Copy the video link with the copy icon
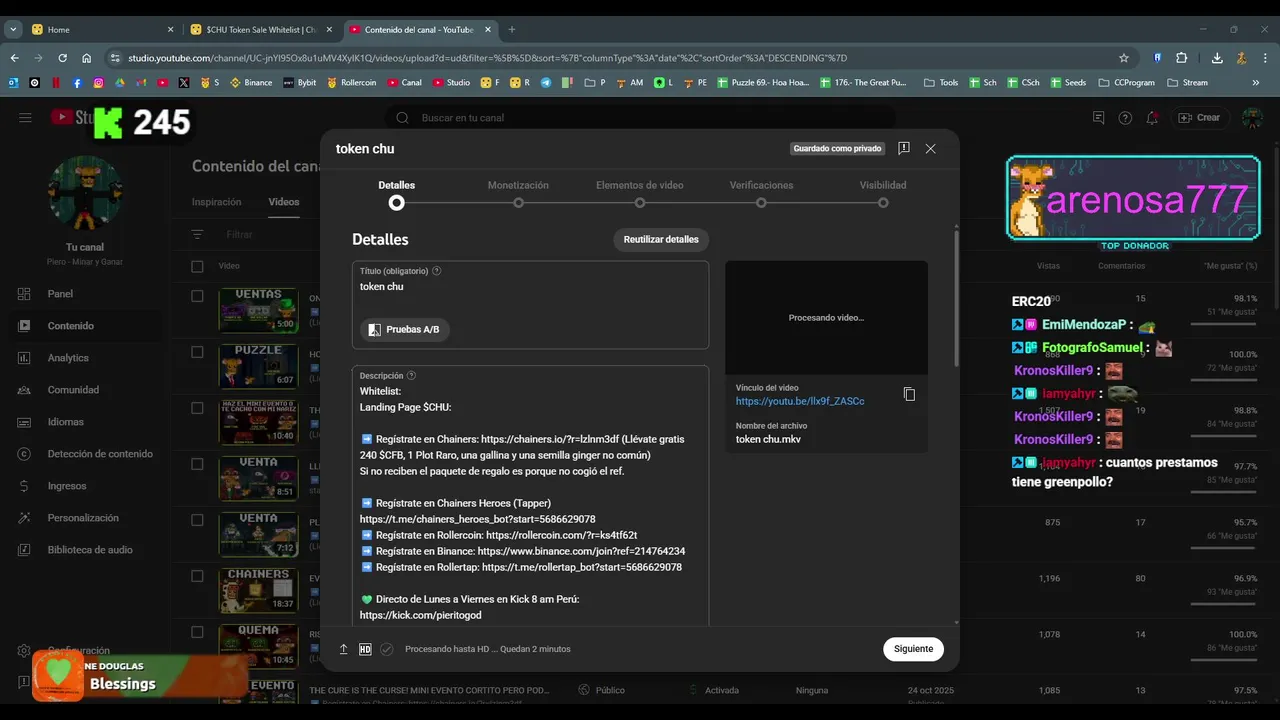 point(909,394)
